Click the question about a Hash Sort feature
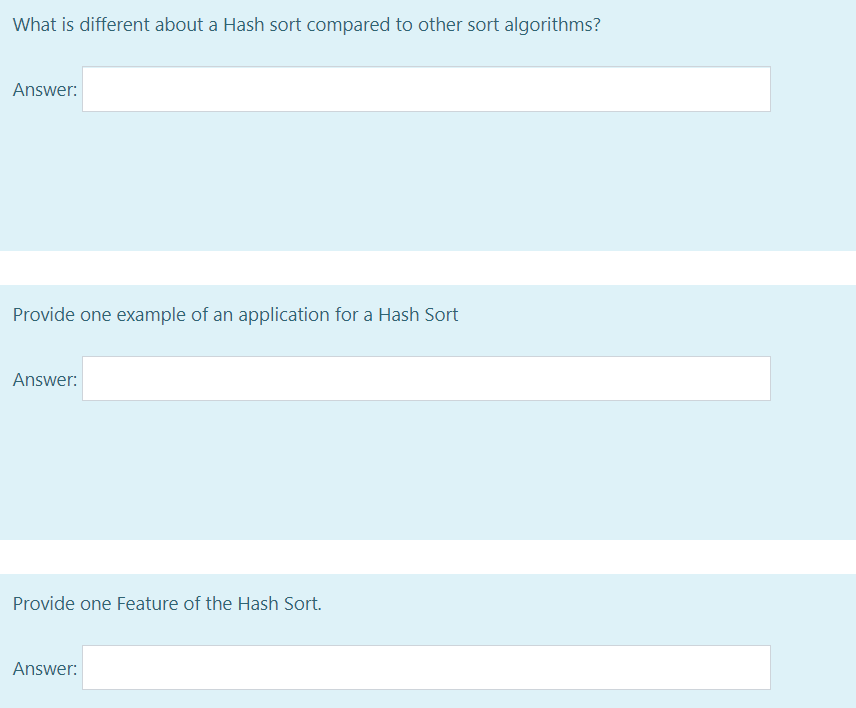Viewport: 856px width, 708px height. tap(166, 604)
